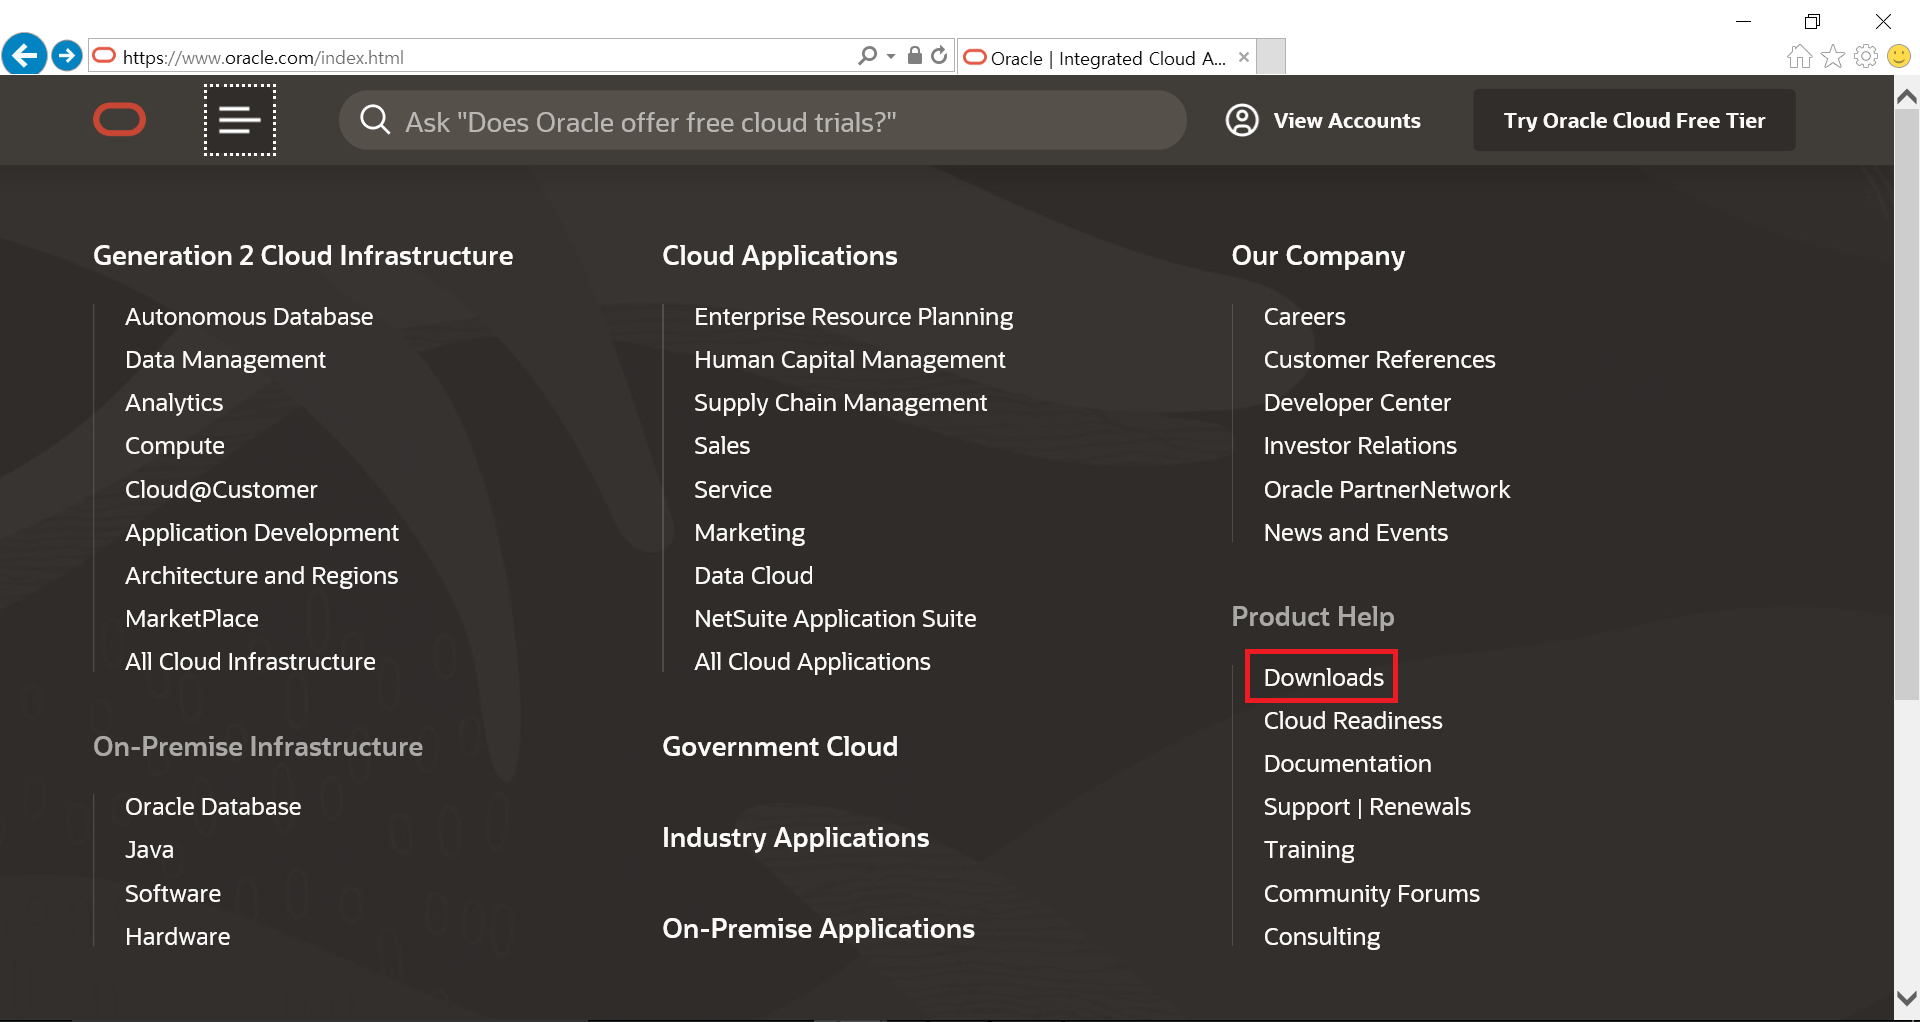Open All Cloud Applications link
The width and height of the screenshot is (1920, 1022).
click(812, 662)
